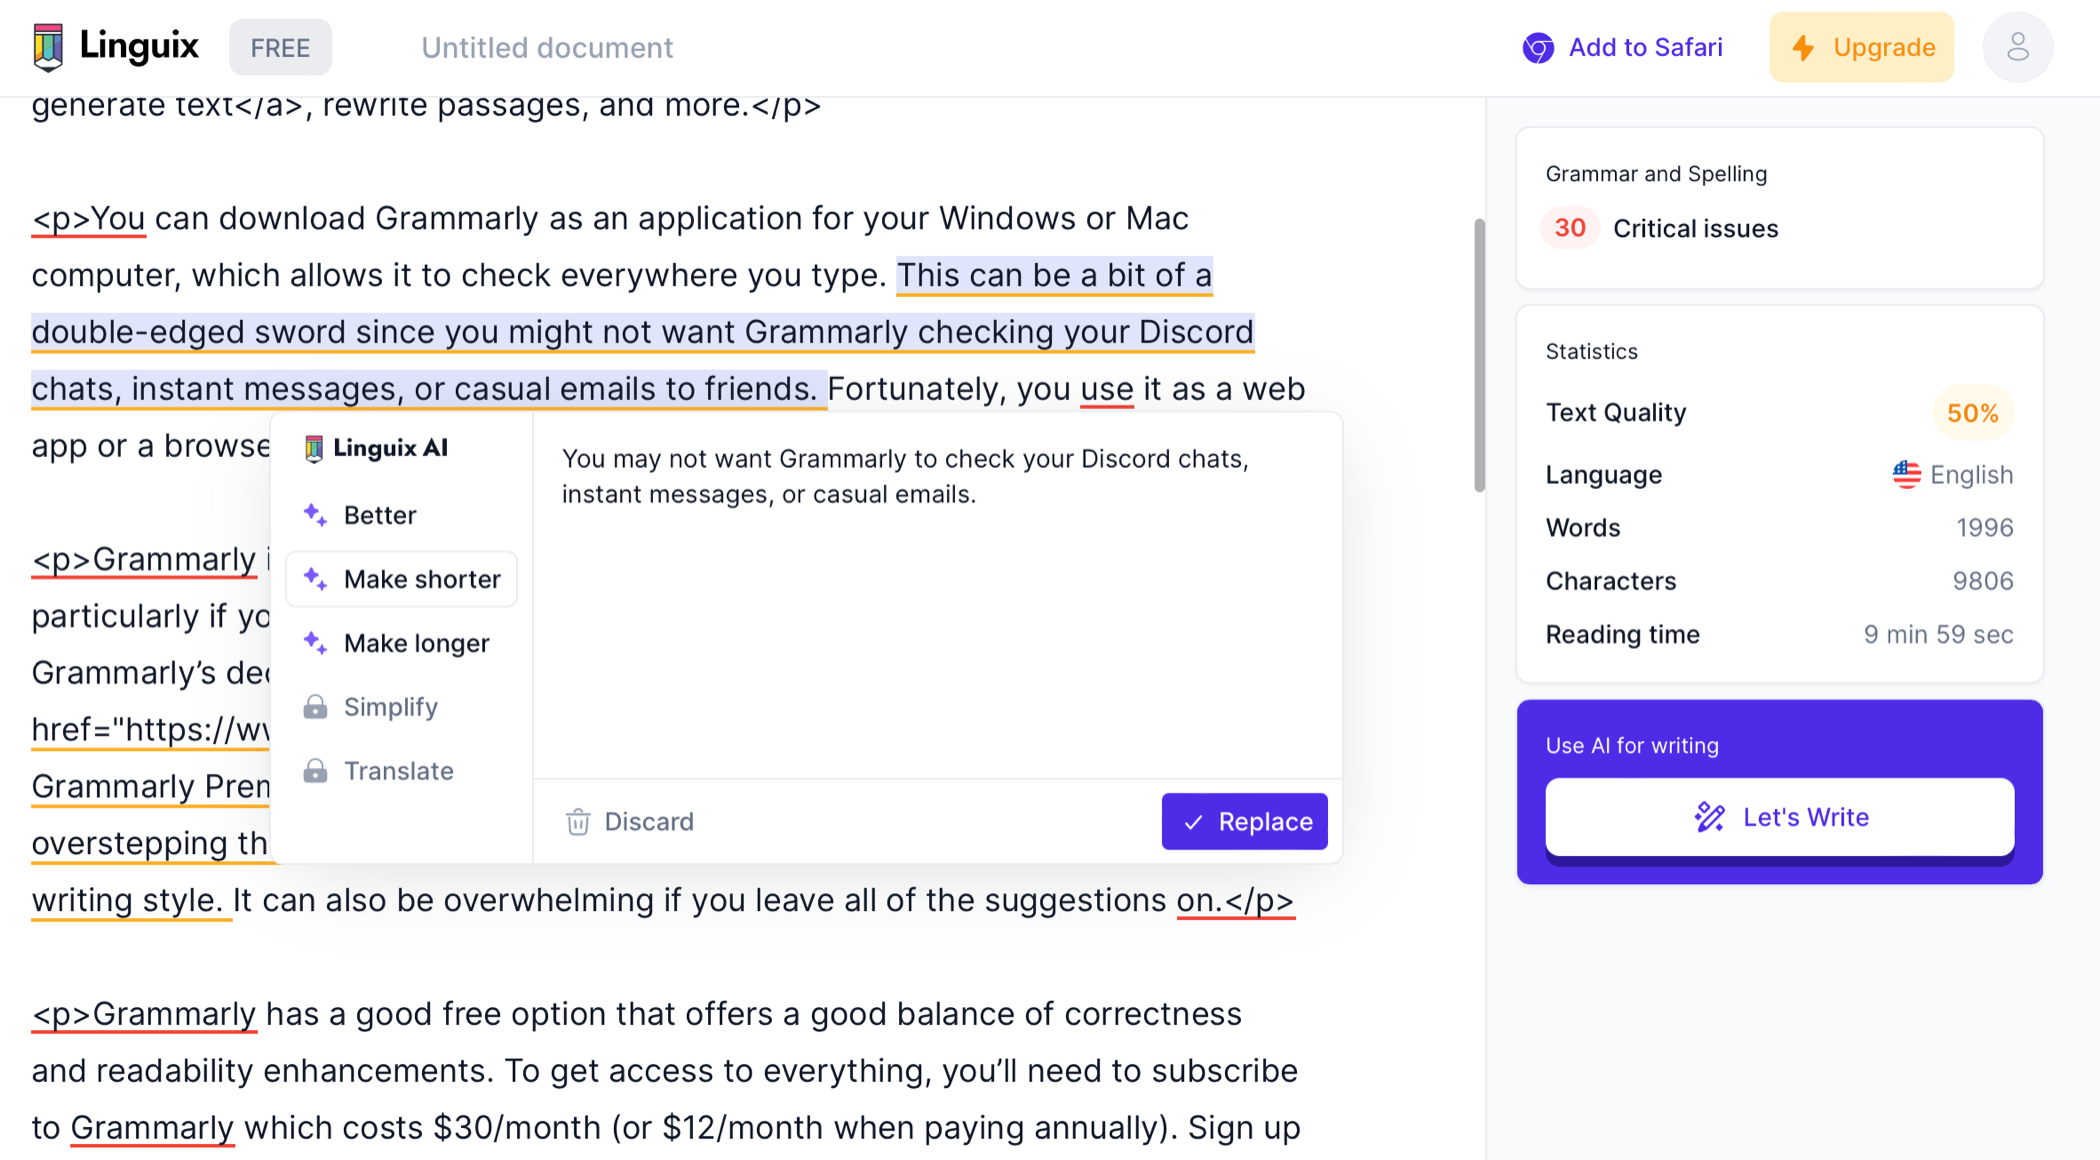The image size is (2100, 1160).
Task: Click the Linguix AI panel logo
Action: 314,448
